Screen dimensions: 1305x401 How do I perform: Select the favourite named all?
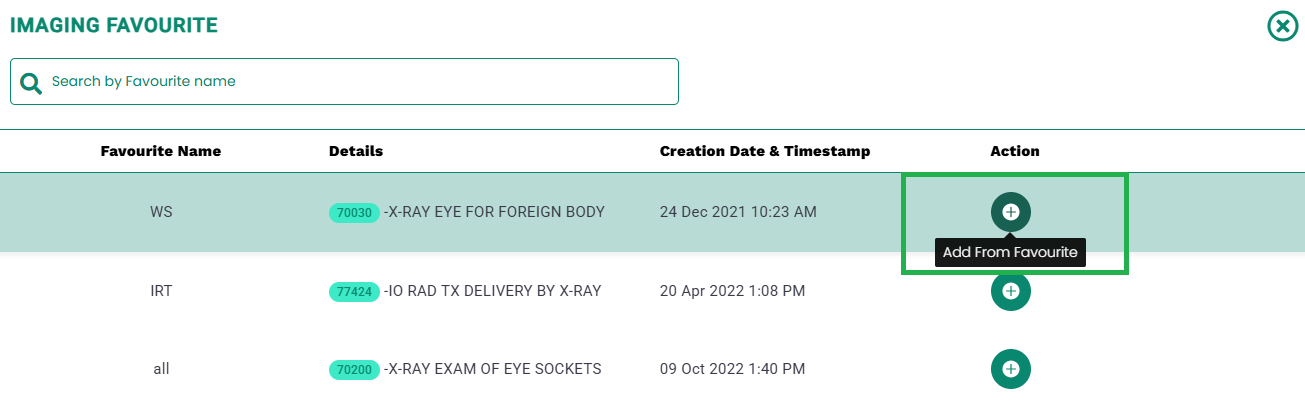pos(161,369)
